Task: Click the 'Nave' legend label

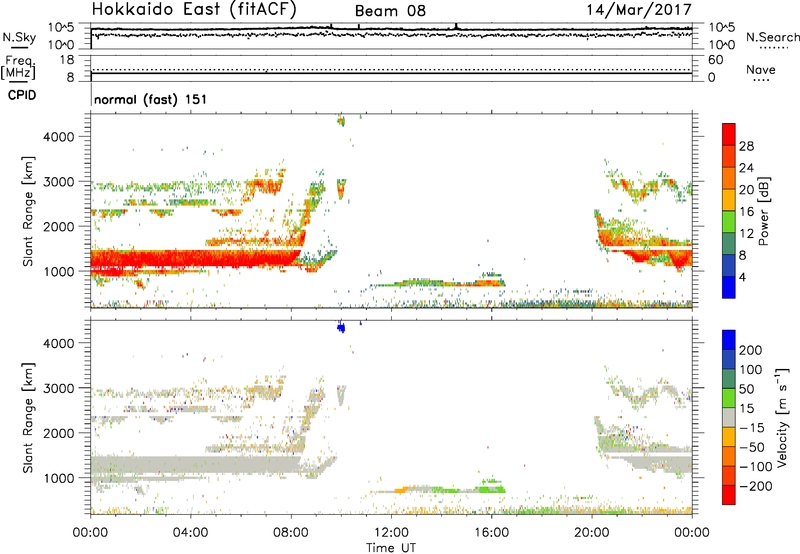Action: coord(761,69)
